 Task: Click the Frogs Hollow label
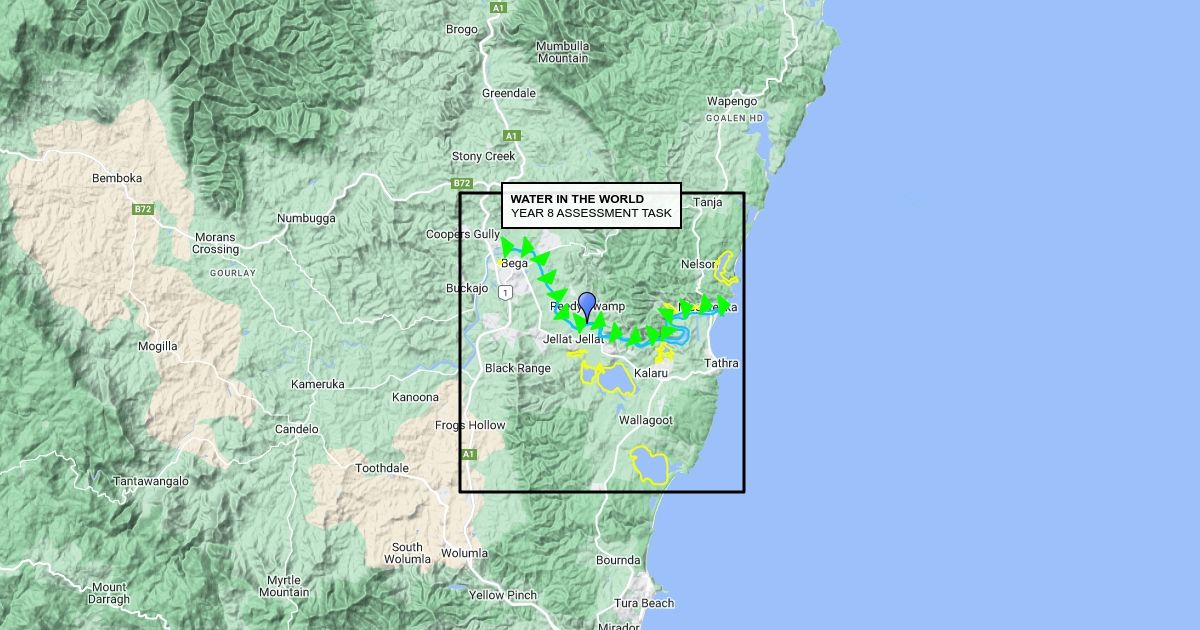pos(470,425)
